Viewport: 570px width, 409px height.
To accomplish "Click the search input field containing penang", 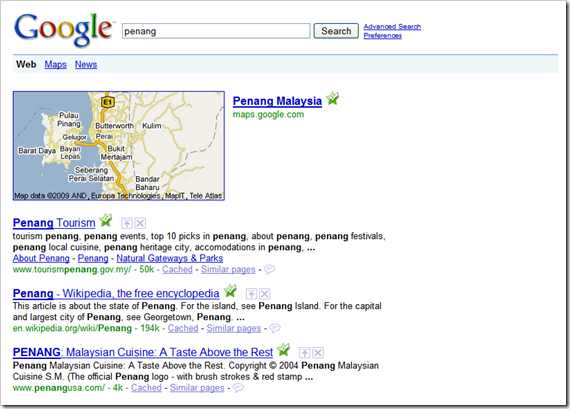I will [216, 31].
